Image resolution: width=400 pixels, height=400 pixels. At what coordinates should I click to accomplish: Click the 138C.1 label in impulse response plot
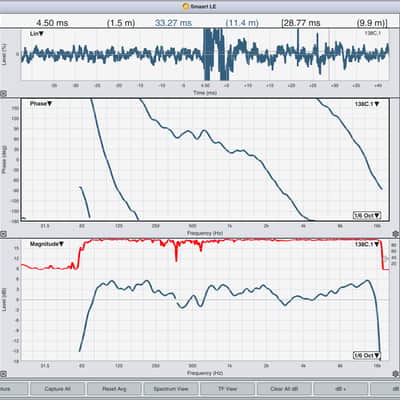[372, 33]
